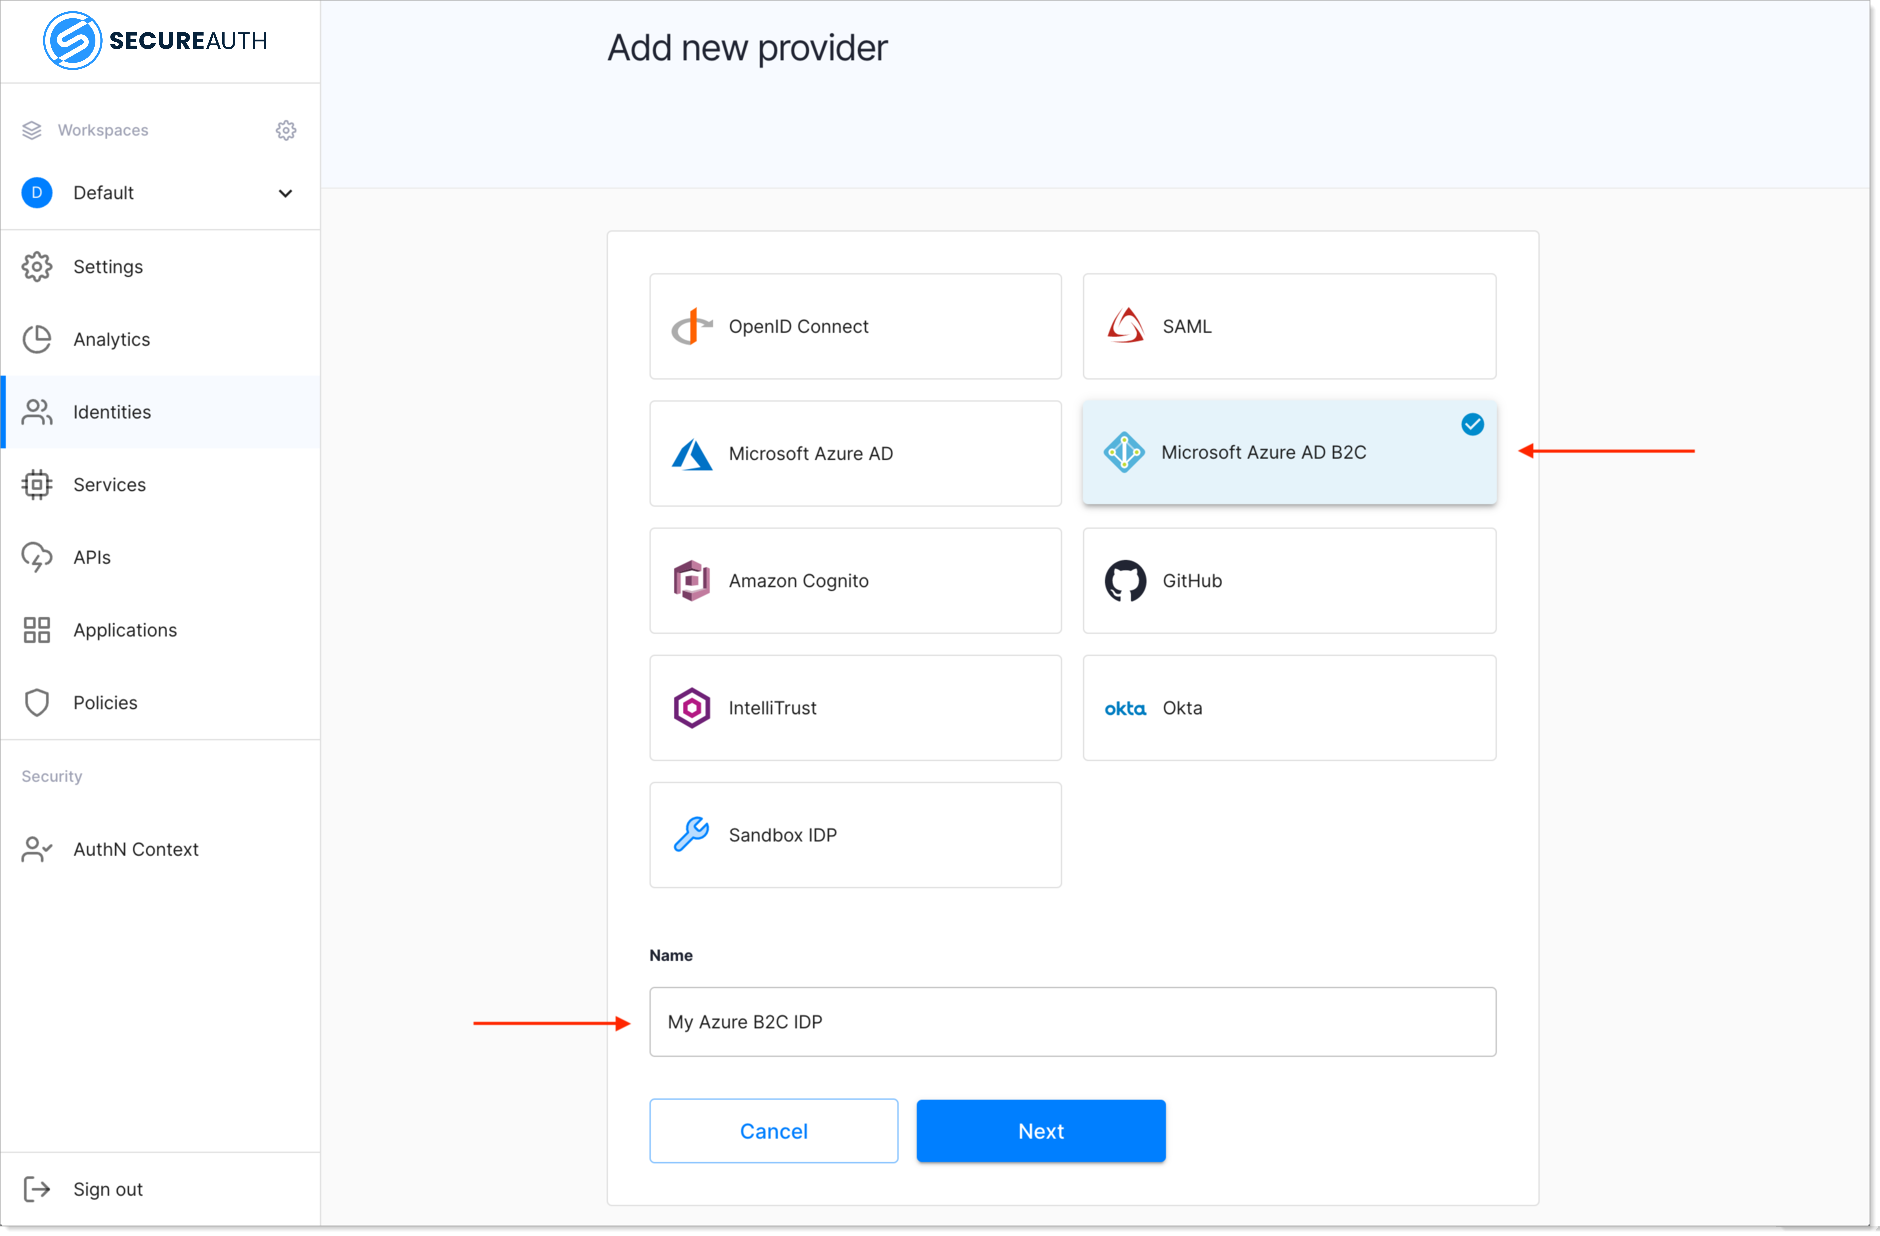Open Applications from sidebar
Image resolution: width=1880 pixels, height=1236 pixels.
point(160,630)
